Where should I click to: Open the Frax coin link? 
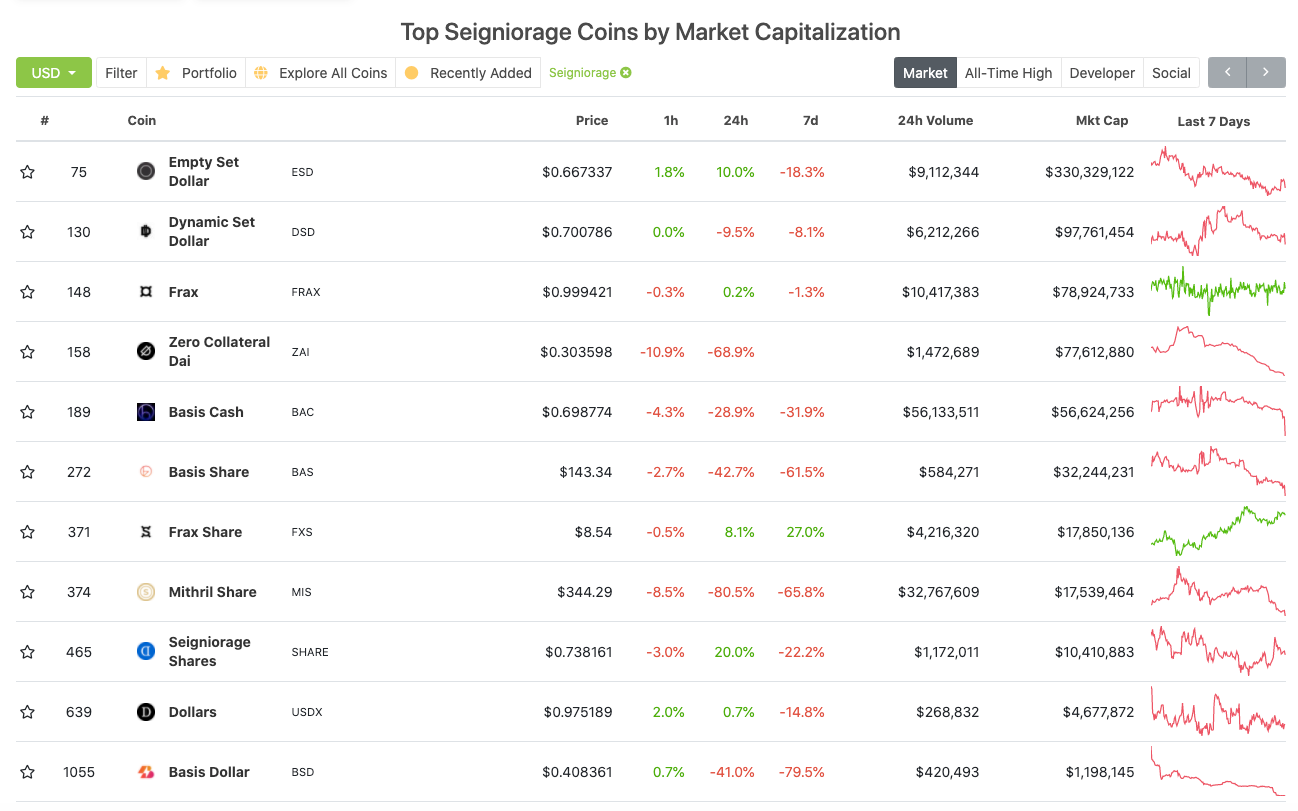[184, 292]
